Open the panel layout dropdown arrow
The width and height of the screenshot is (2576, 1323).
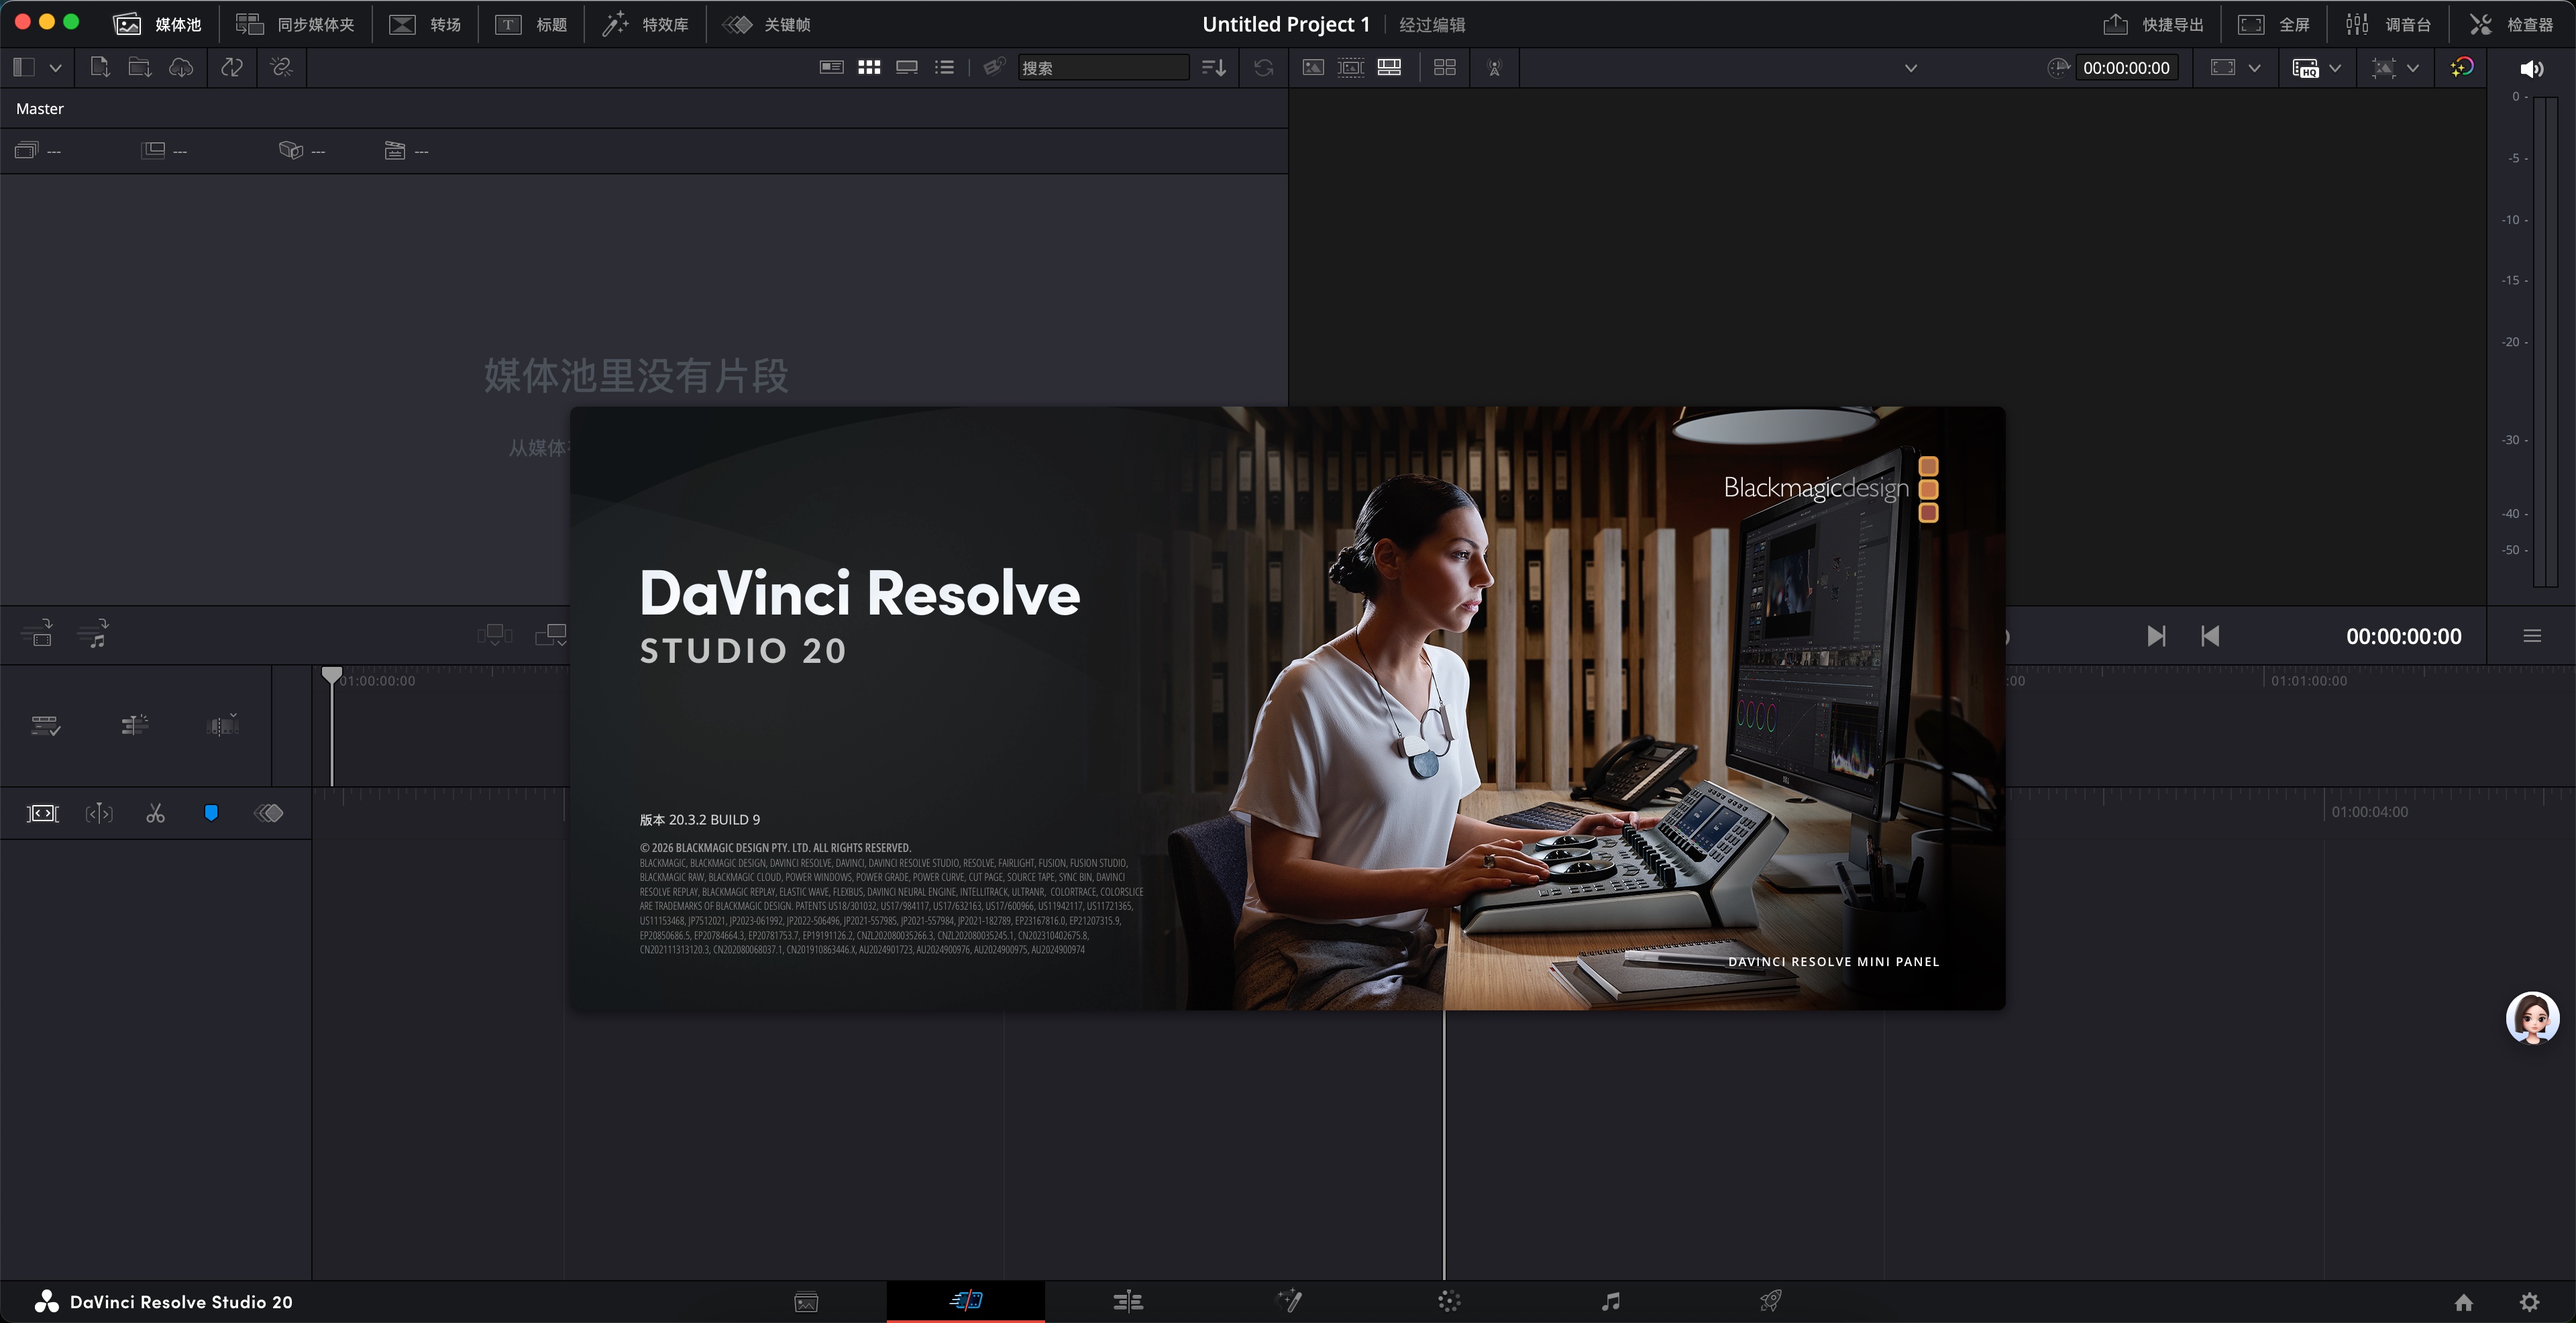56,67
